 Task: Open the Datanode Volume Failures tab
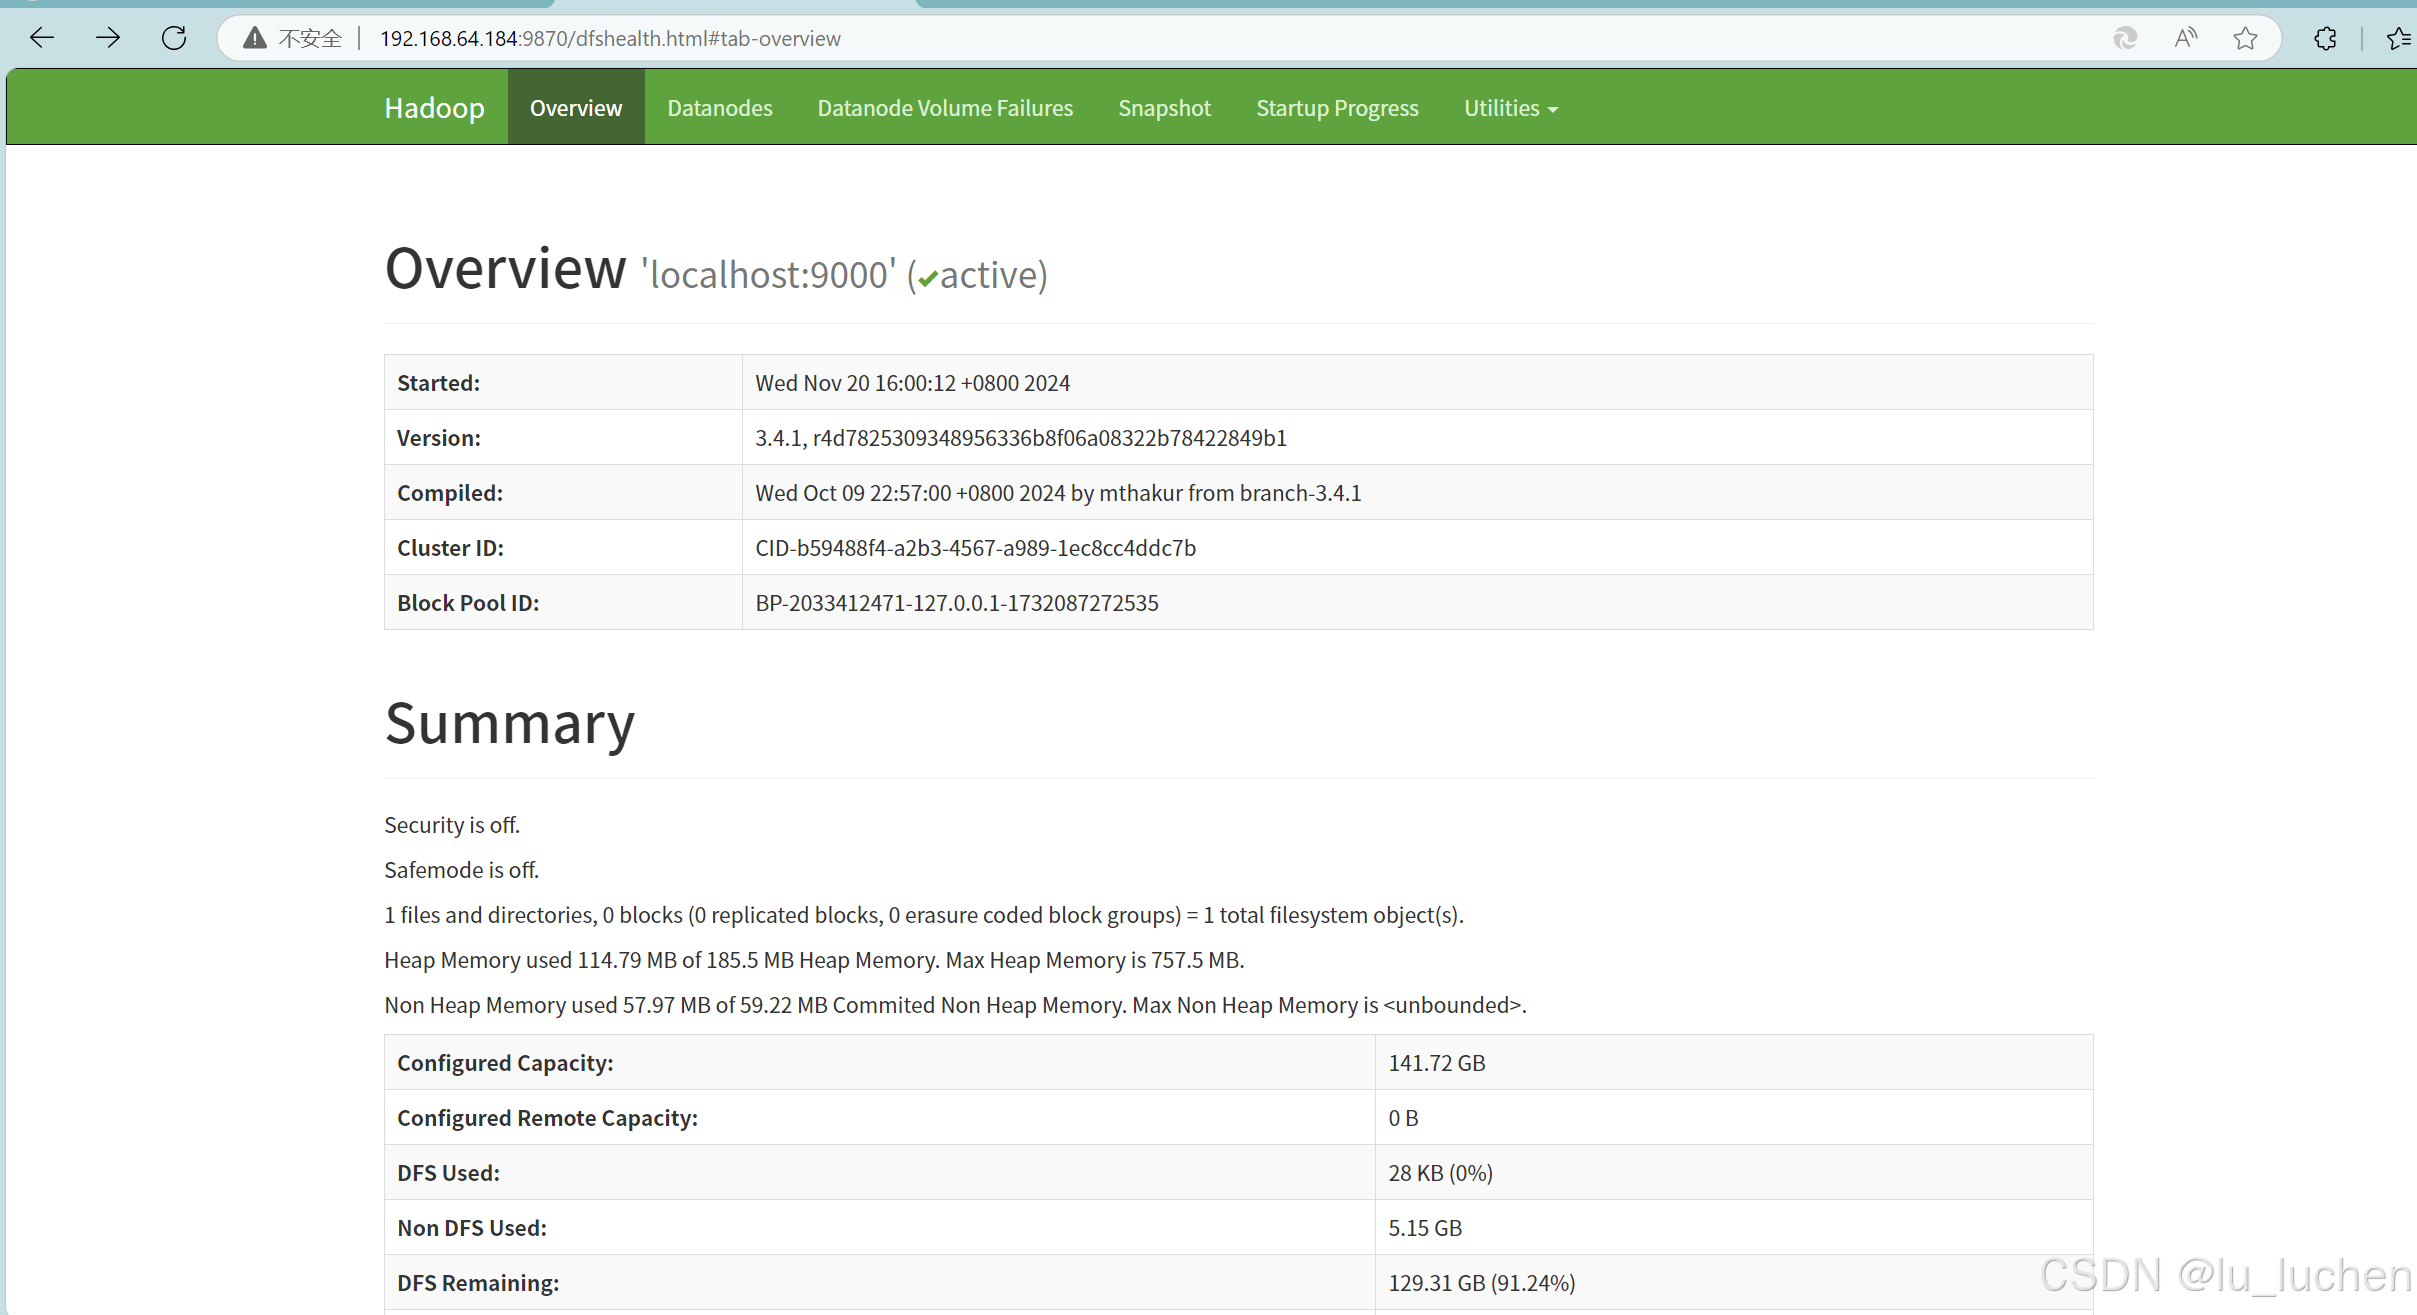coord(944,108)
